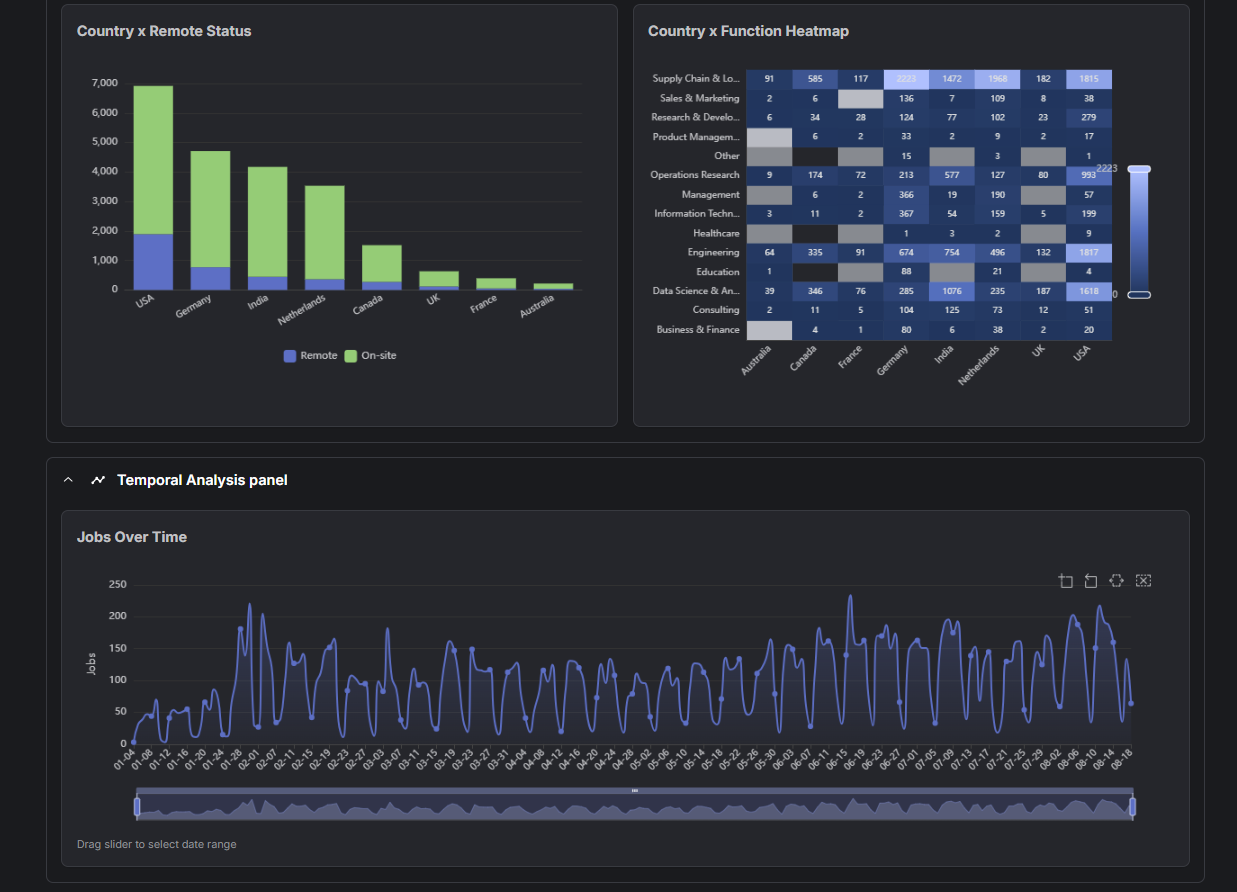Click the heatmap cell showing 2223
1237x892 pixels.
[x=906, y=79]
